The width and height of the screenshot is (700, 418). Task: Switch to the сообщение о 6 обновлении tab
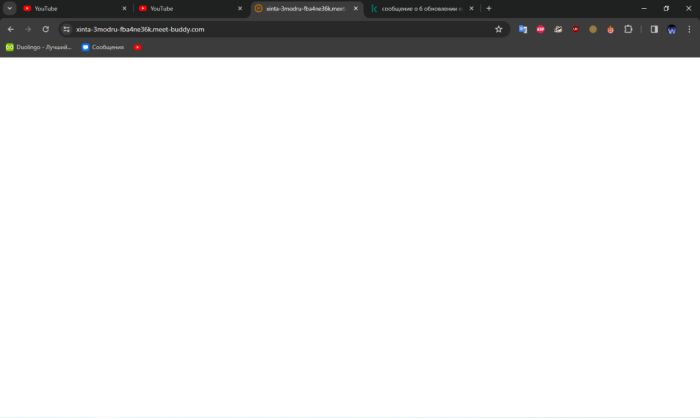[x=422, y=8]
